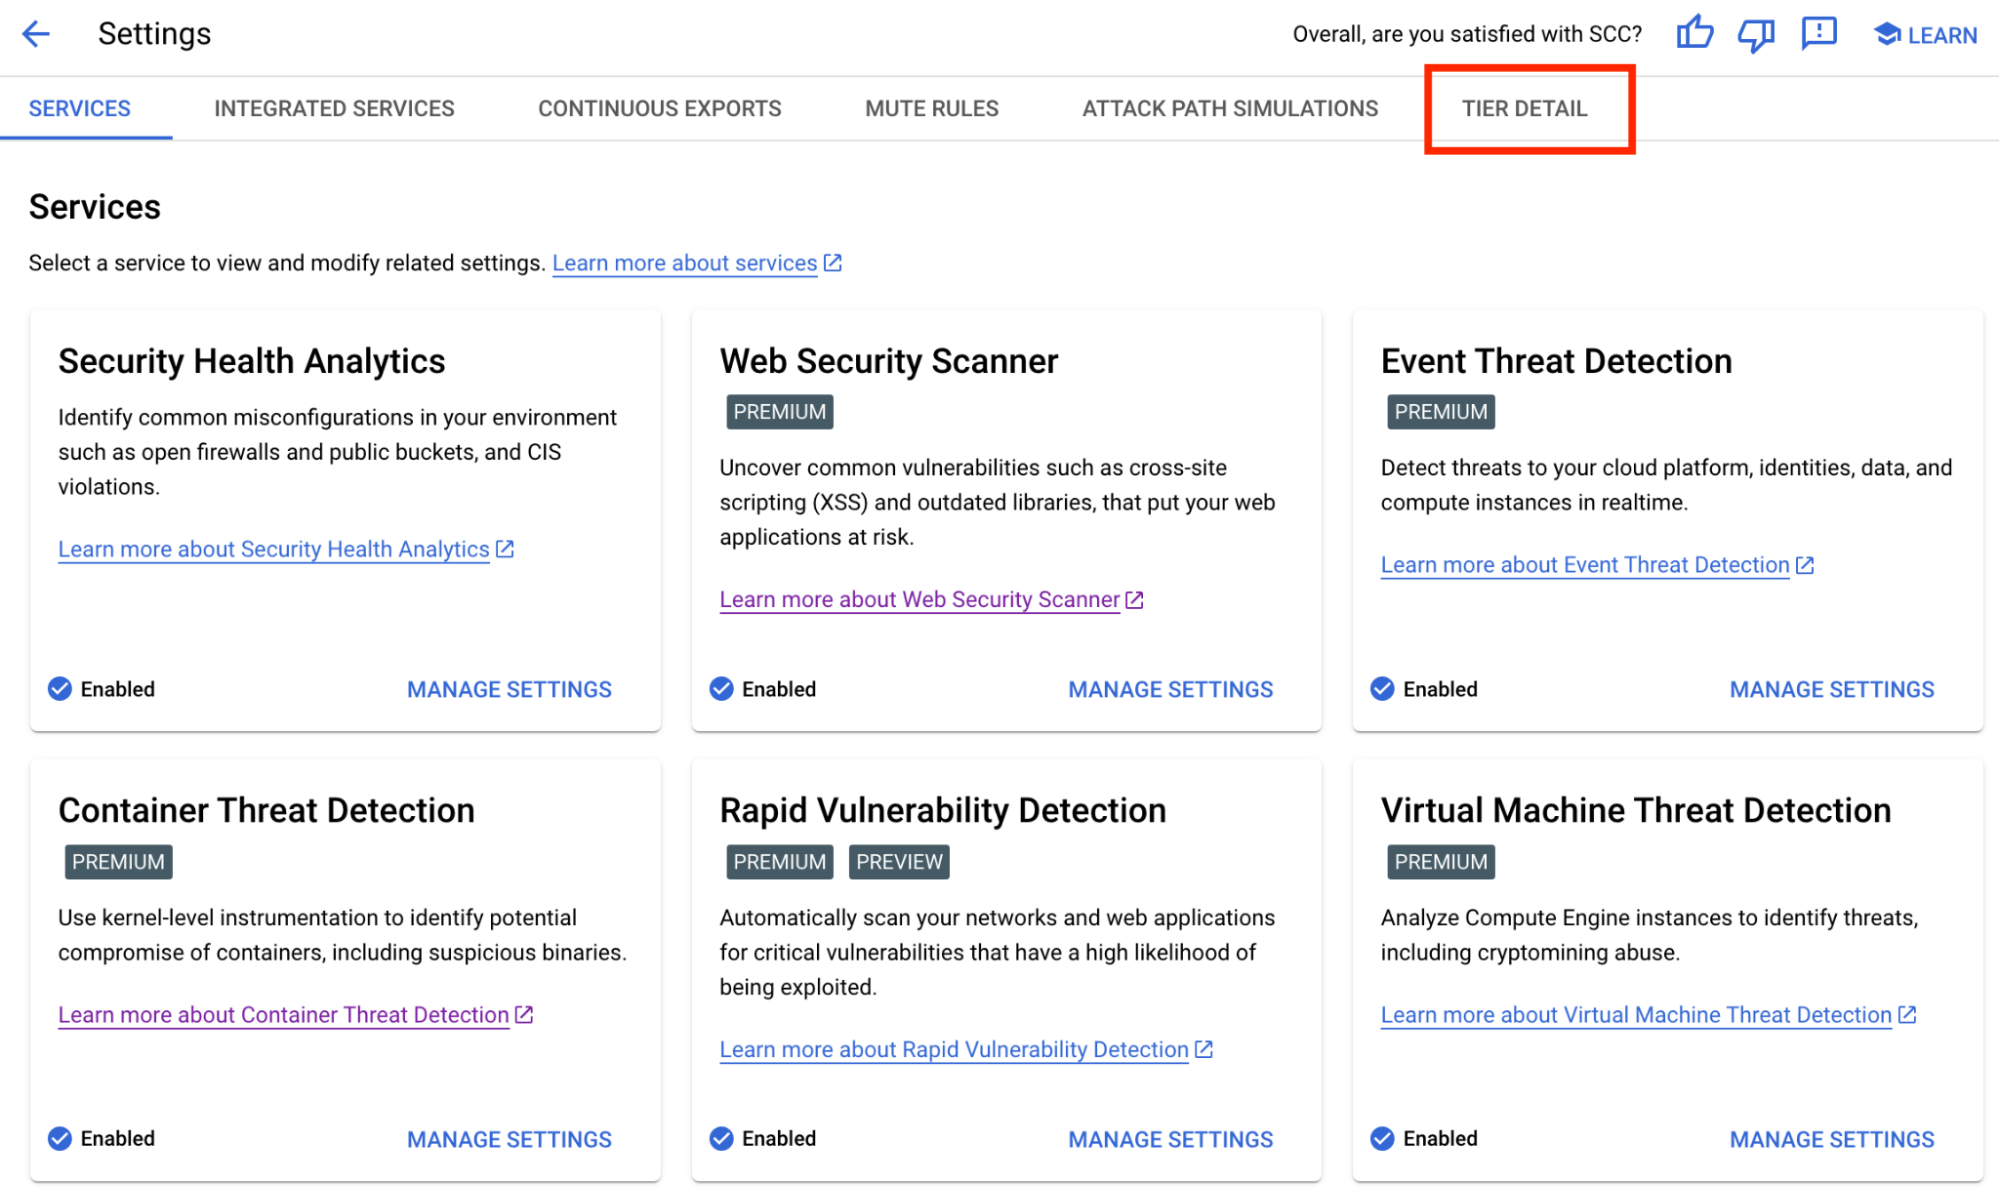
Task: Click the thumbs down satisfaction icon
Action: [x=1755, y=35]
